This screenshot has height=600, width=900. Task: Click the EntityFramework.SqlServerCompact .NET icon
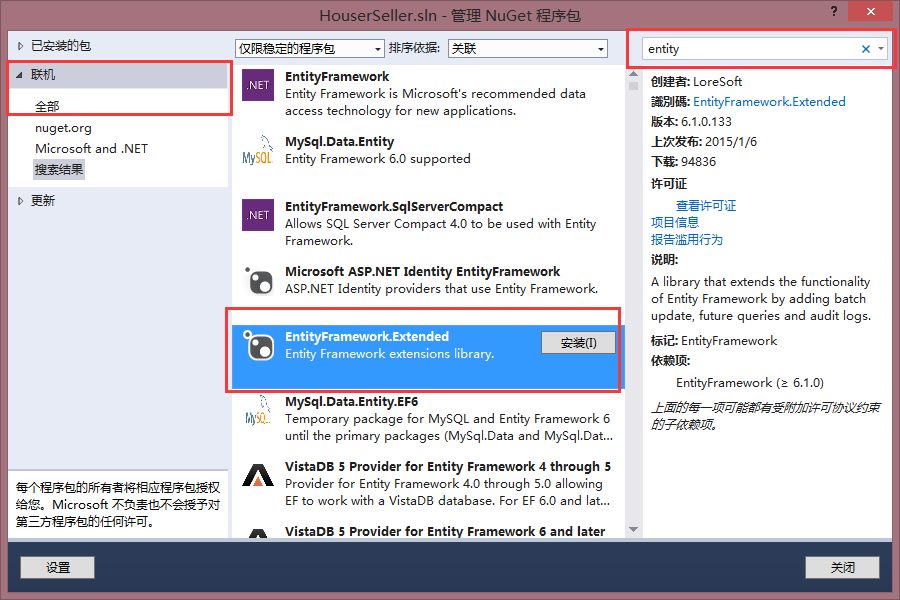(x=258, y=215)
